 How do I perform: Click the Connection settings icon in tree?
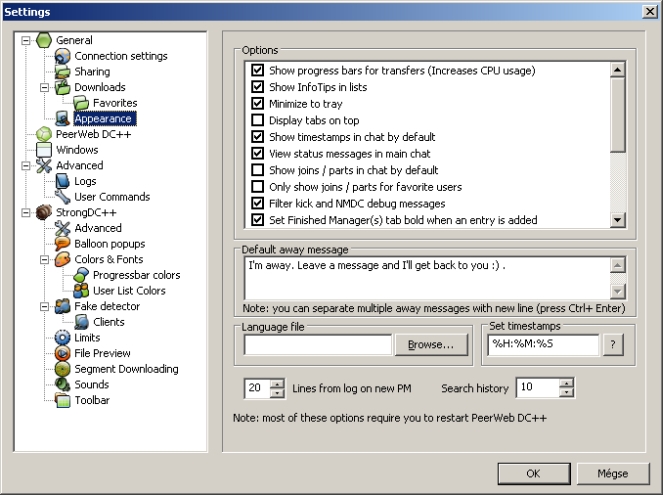click(62, 56)
